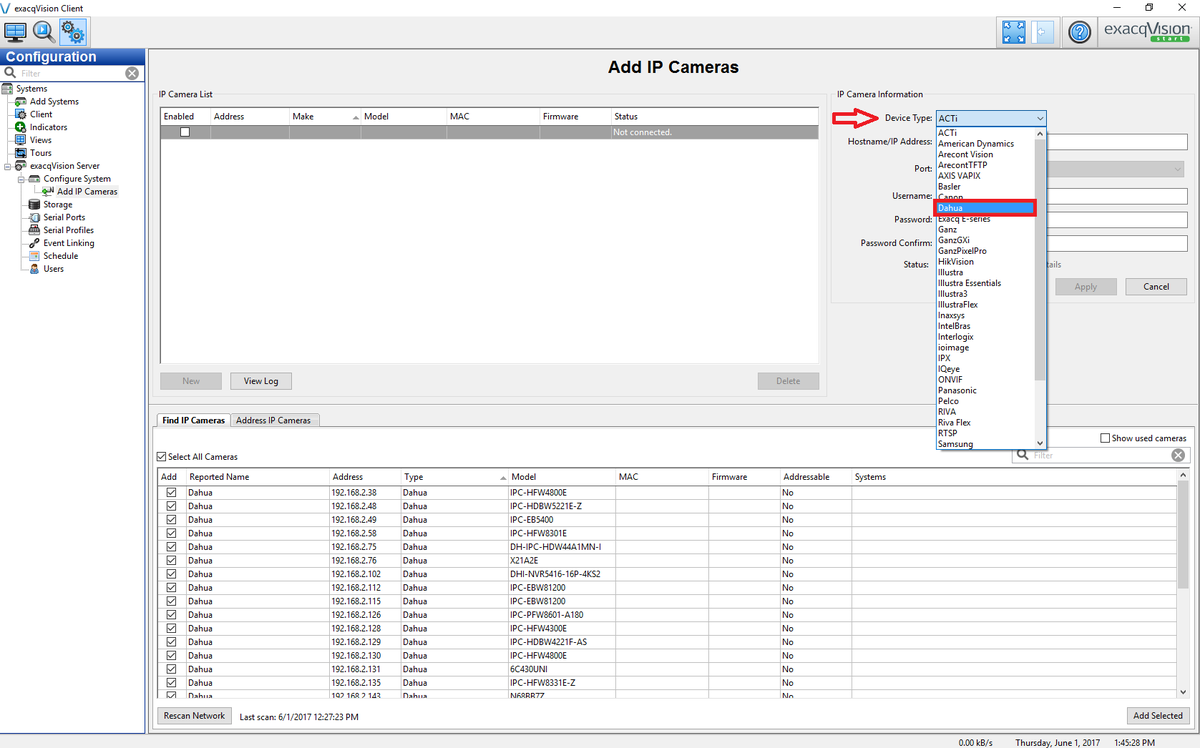
Task: Switch to the Address IP Cameras tab
Action: click(273, 420)
